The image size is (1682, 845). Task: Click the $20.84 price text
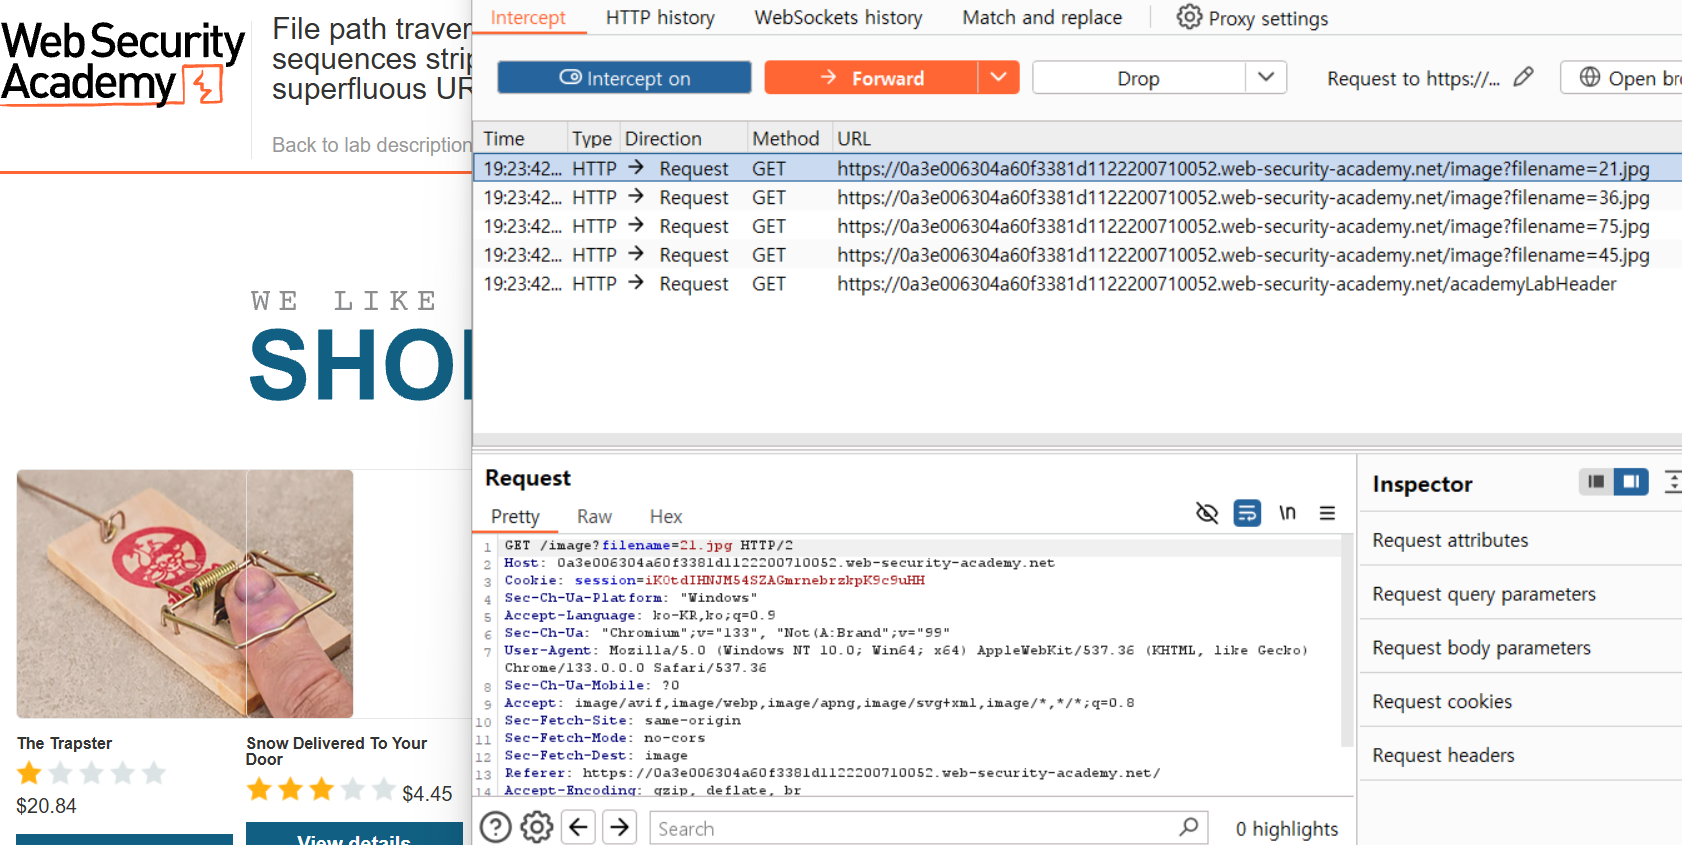46,805
